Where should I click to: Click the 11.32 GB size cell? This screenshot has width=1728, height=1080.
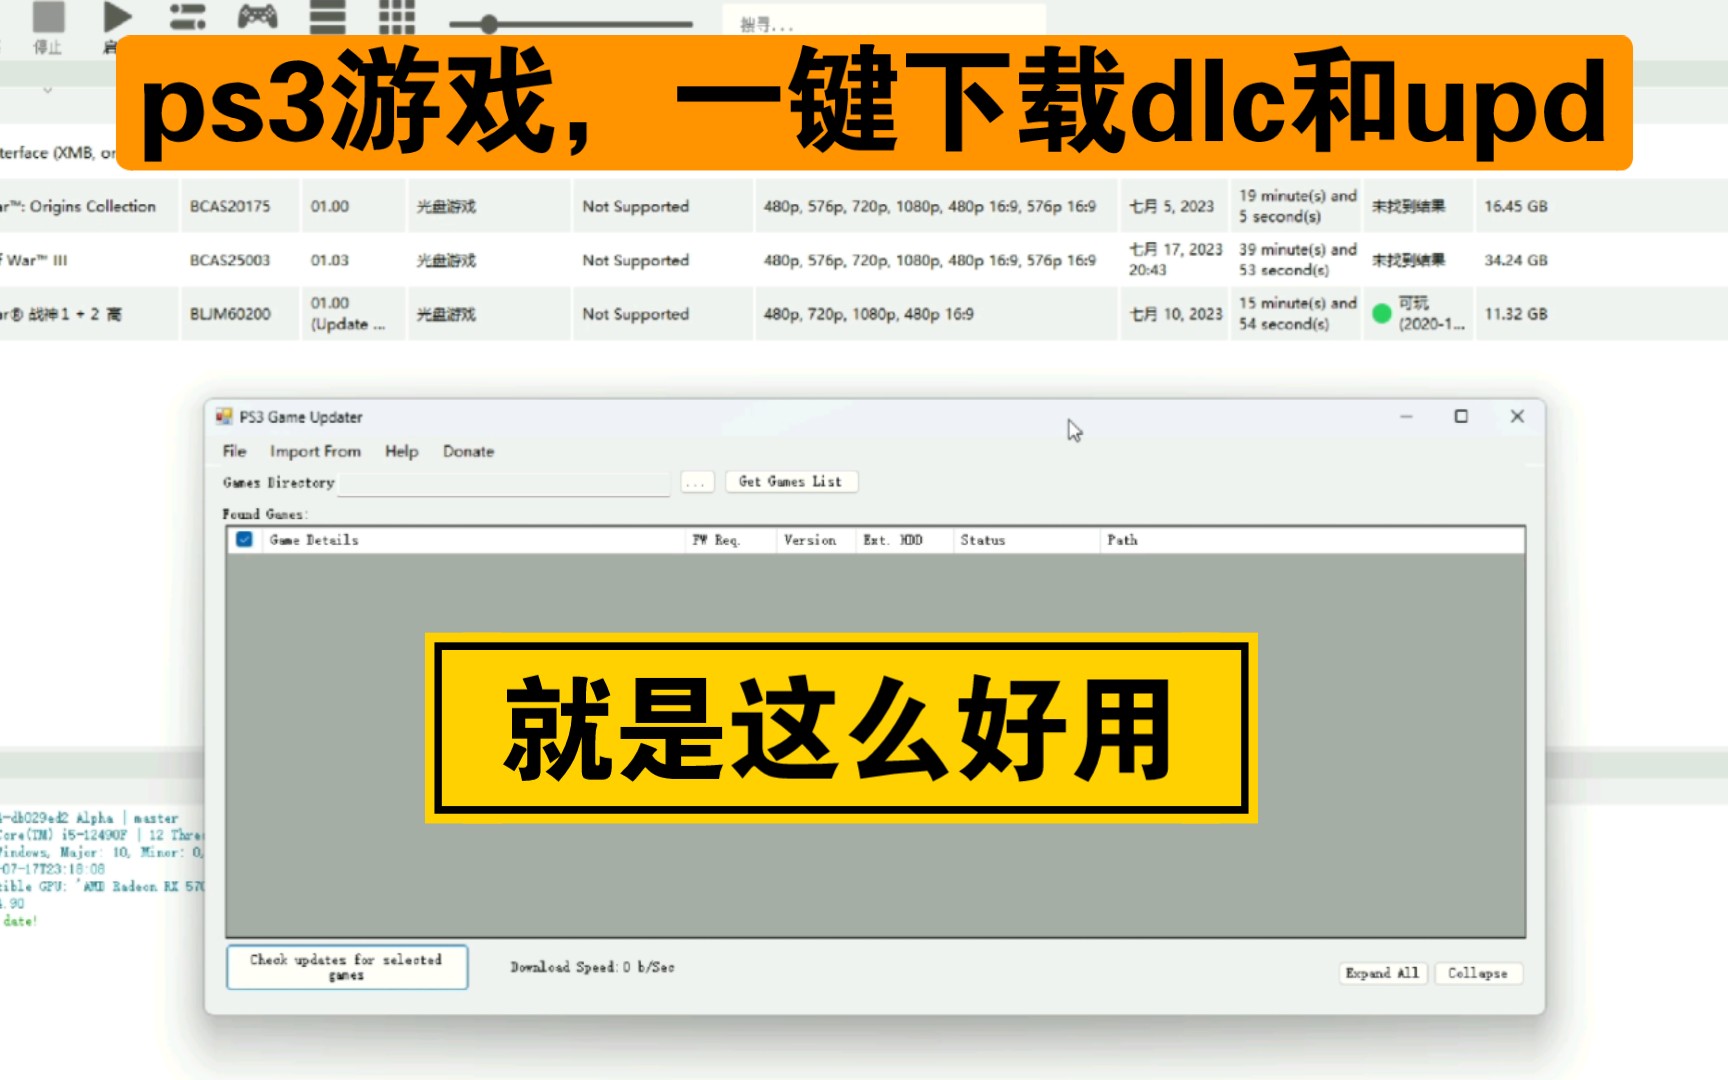tap(1515, 314)
